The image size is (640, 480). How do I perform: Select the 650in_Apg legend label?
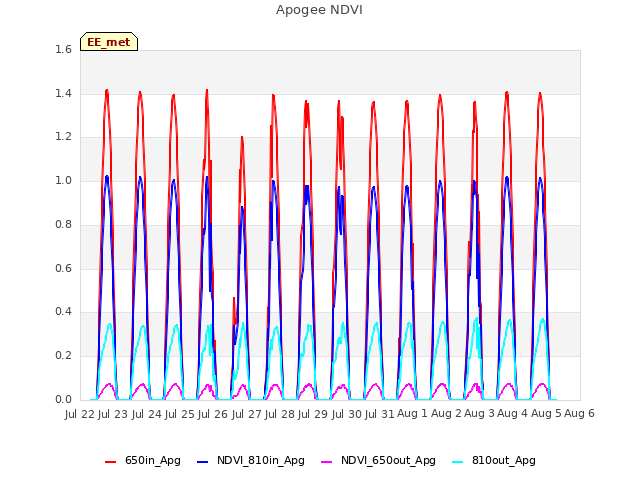click(x=153, y=461)
